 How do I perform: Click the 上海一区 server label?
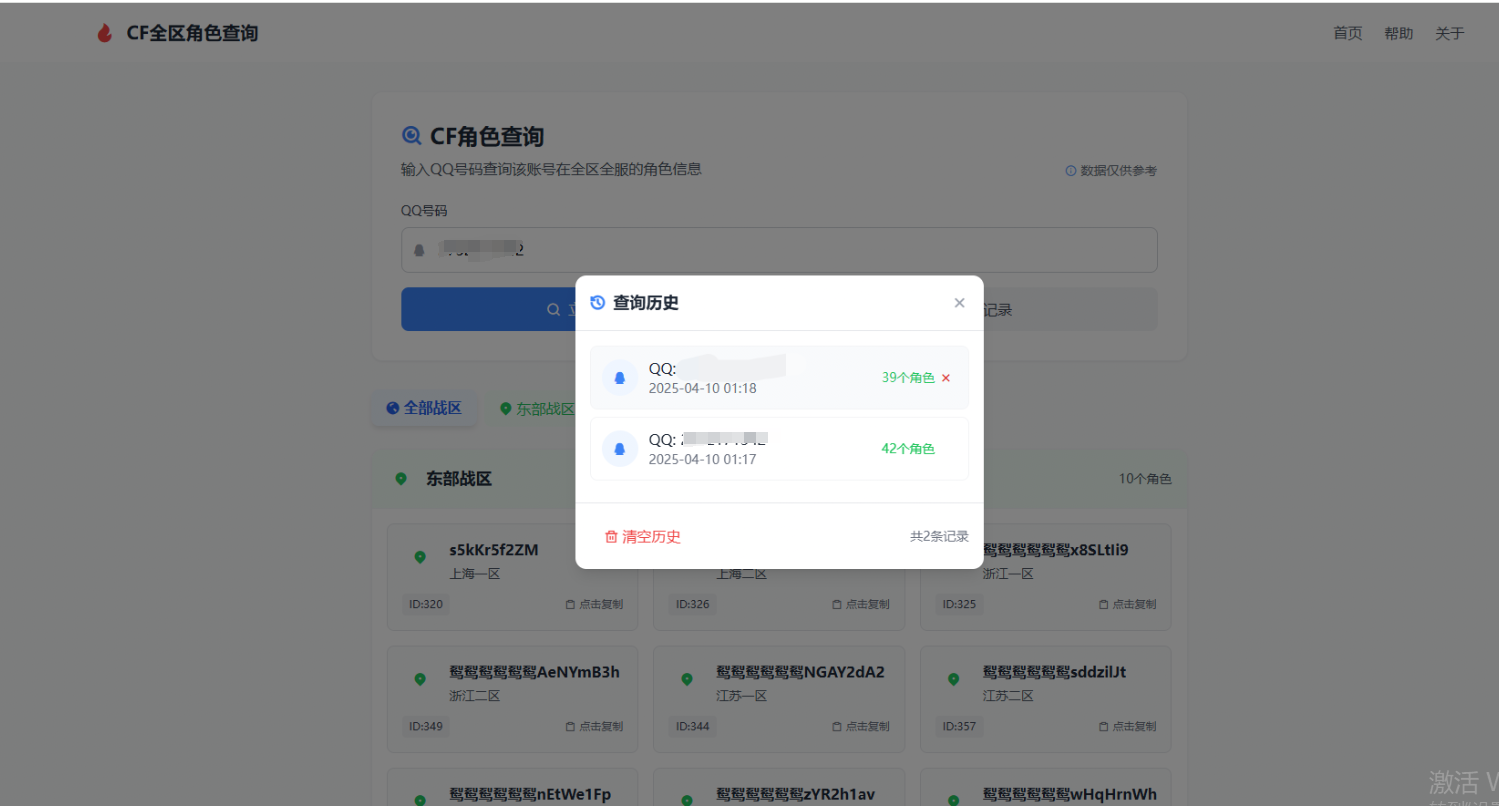click(x=474, y=574)
